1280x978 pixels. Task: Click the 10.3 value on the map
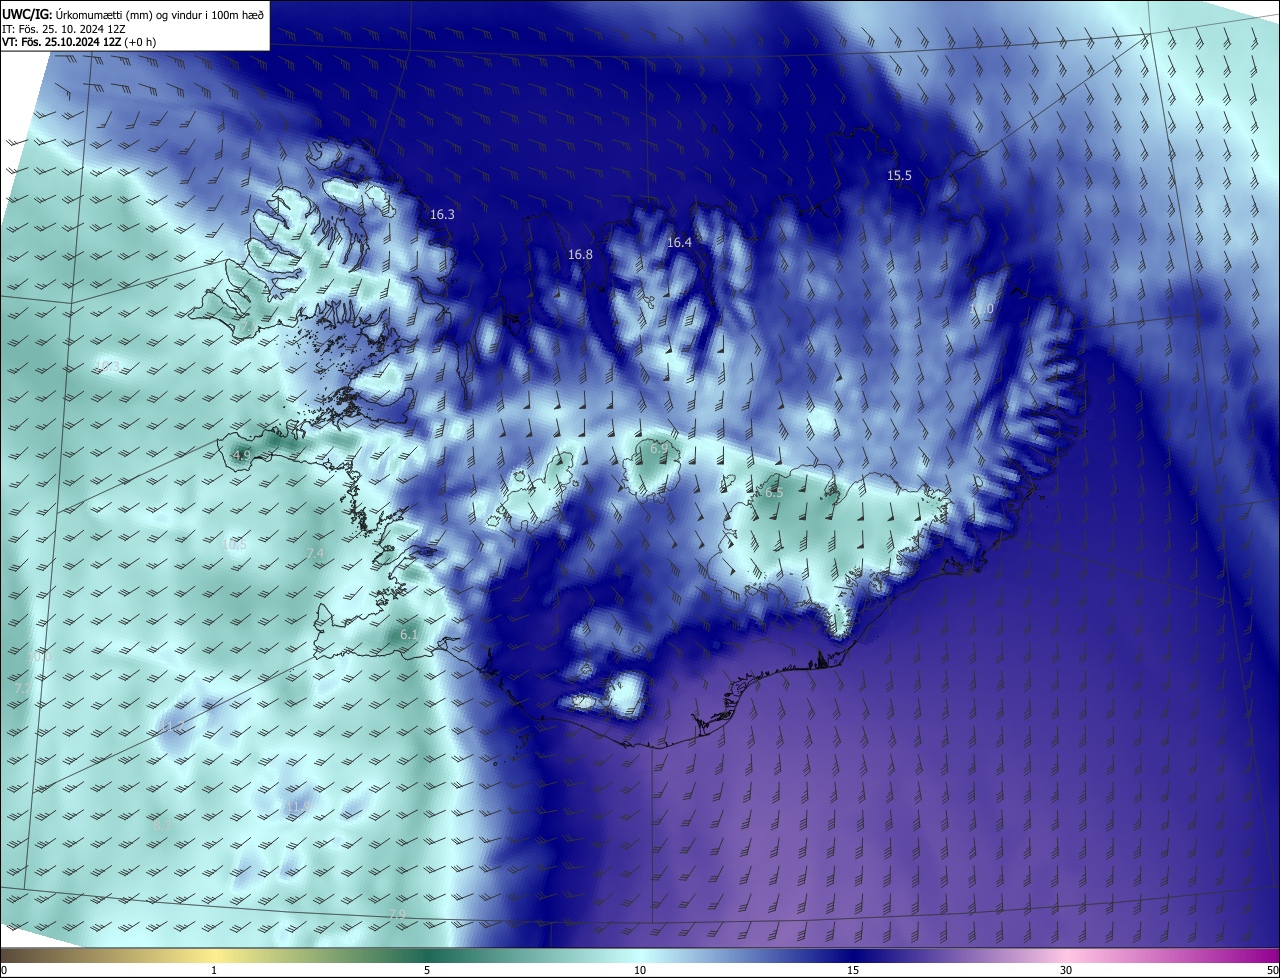click(108, 367)
